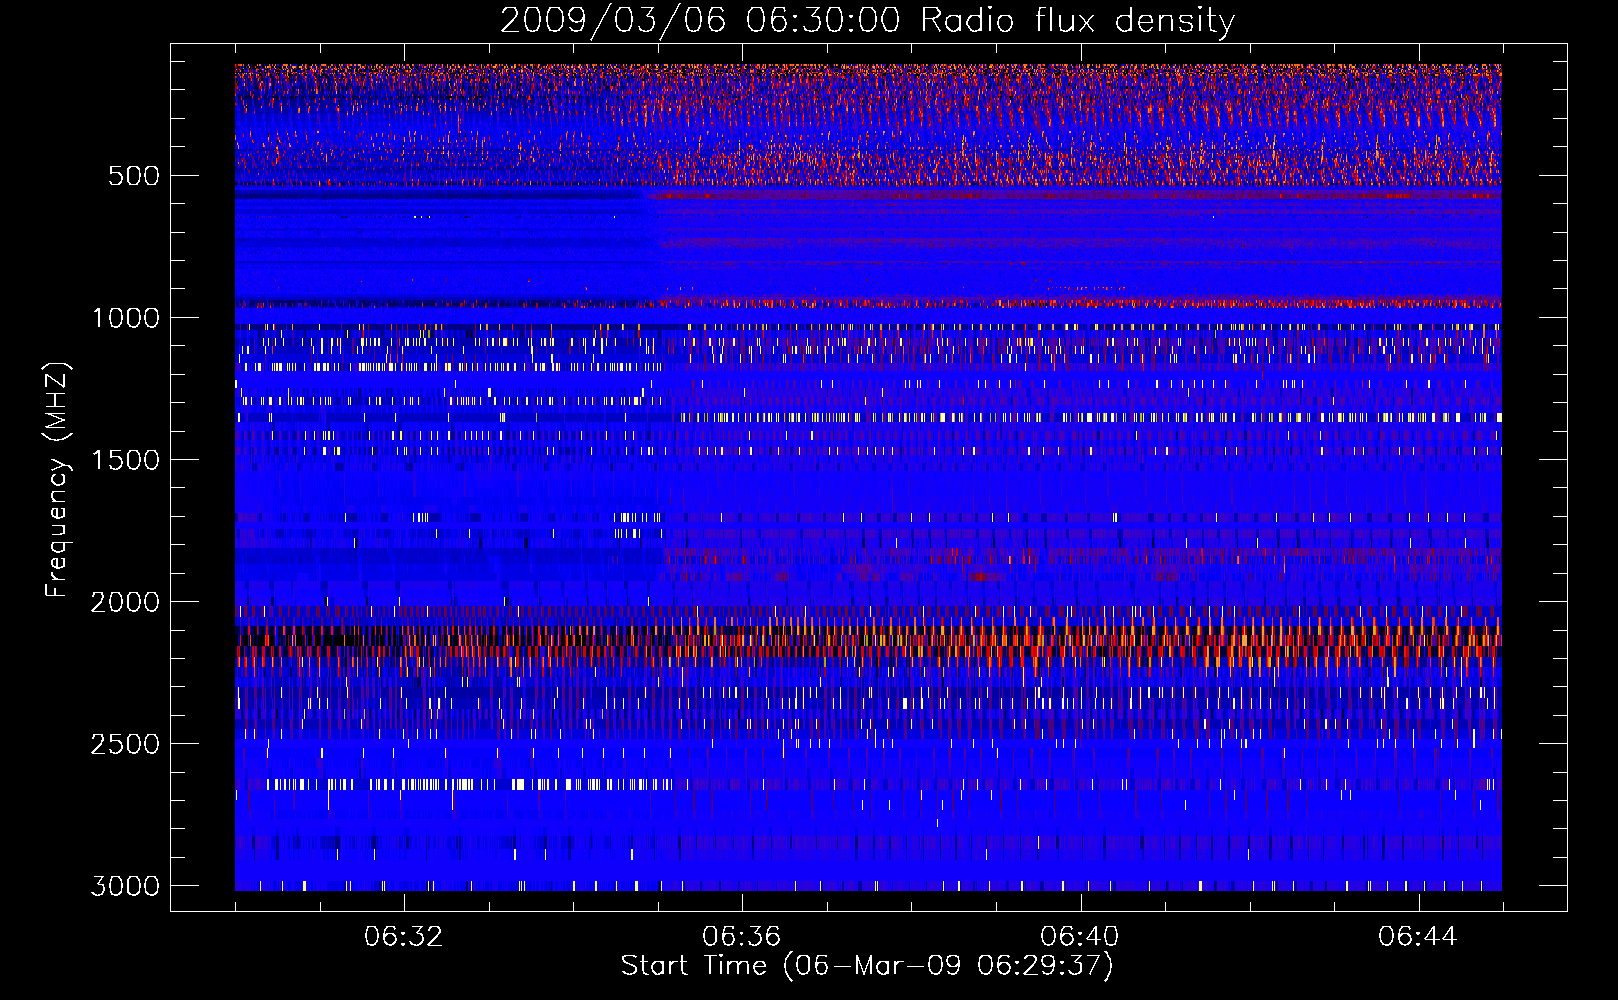Click the plot title '2009/03/06 06:30:00 Radio flux density'
This screenshot has height=1000, width=1618.
tap(867, 21)
